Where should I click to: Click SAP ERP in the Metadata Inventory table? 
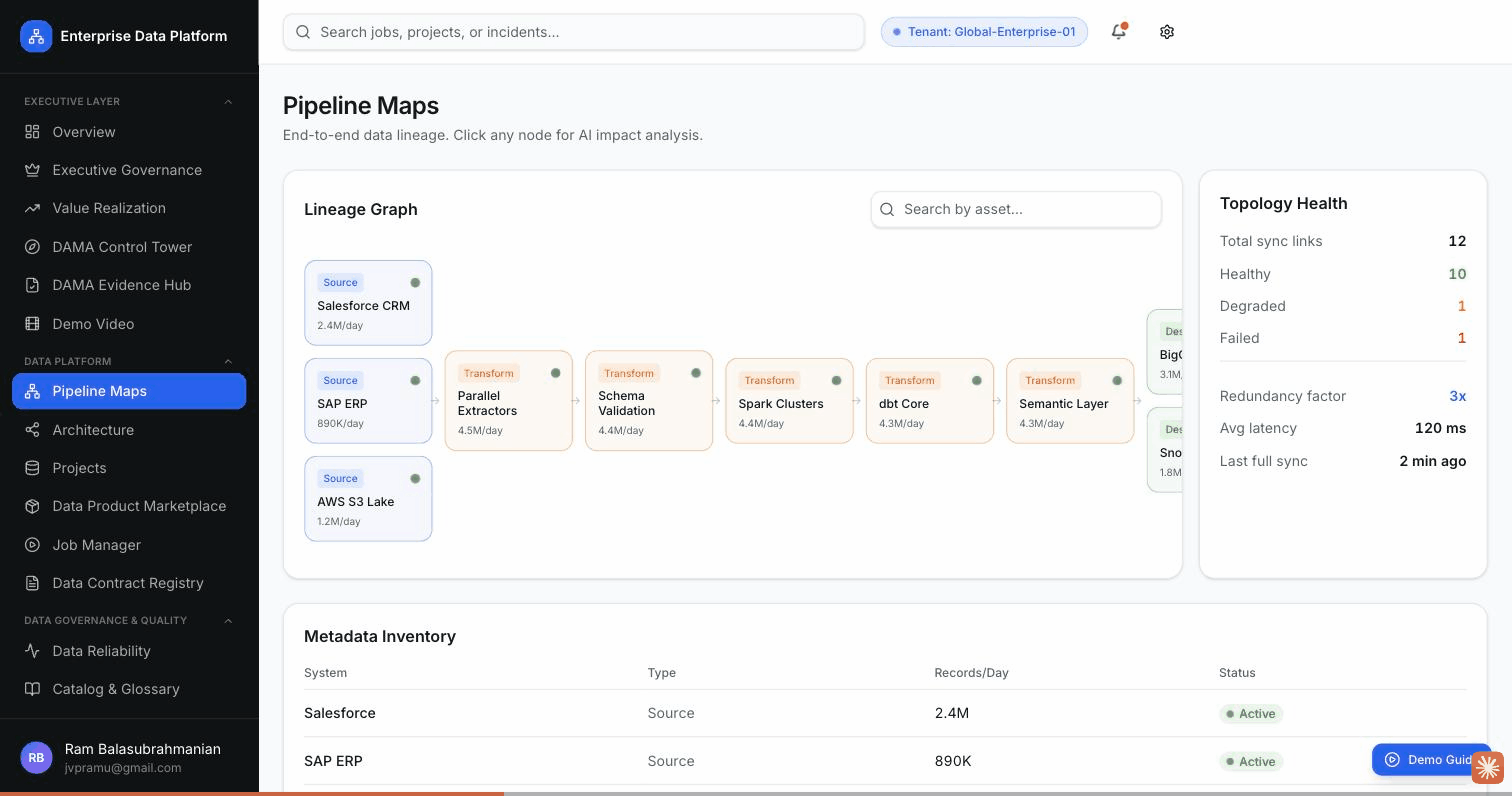(x=333, y=761)
